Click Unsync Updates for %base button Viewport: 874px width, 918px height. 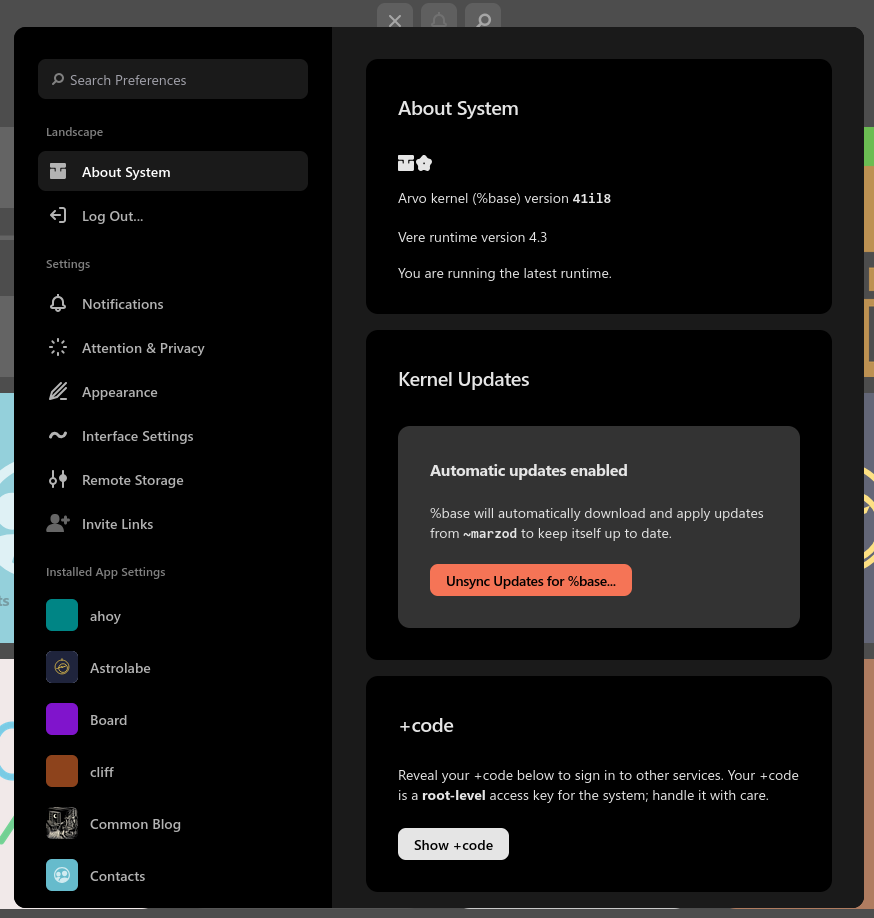[x=531, y=580]
